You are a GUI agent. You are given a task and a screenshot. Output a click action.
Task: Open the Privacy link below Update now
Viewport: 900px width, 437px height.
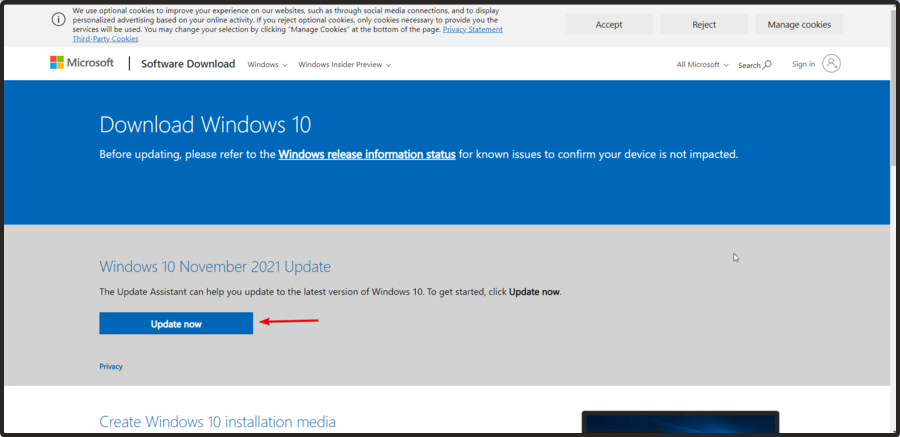[111, 366]
